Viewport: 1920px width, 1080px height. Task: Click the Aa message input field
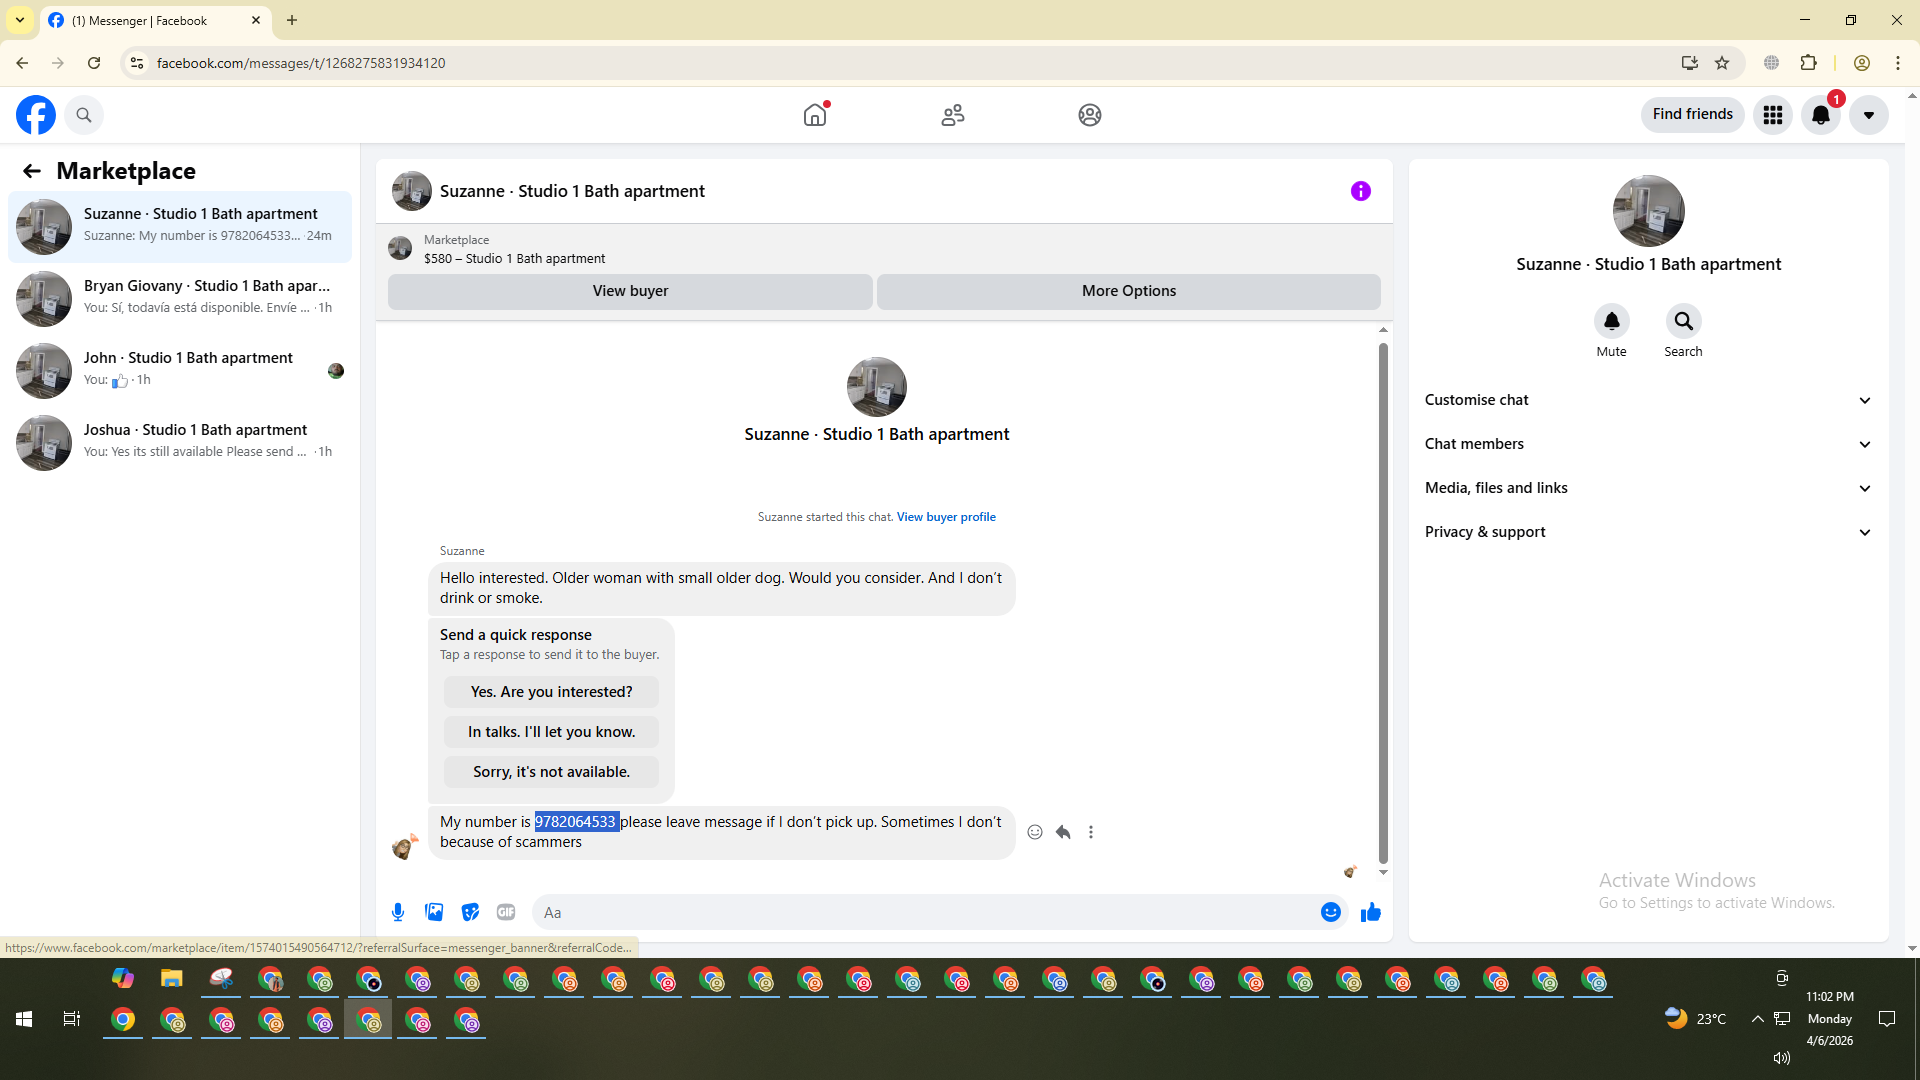coord(925,912)
